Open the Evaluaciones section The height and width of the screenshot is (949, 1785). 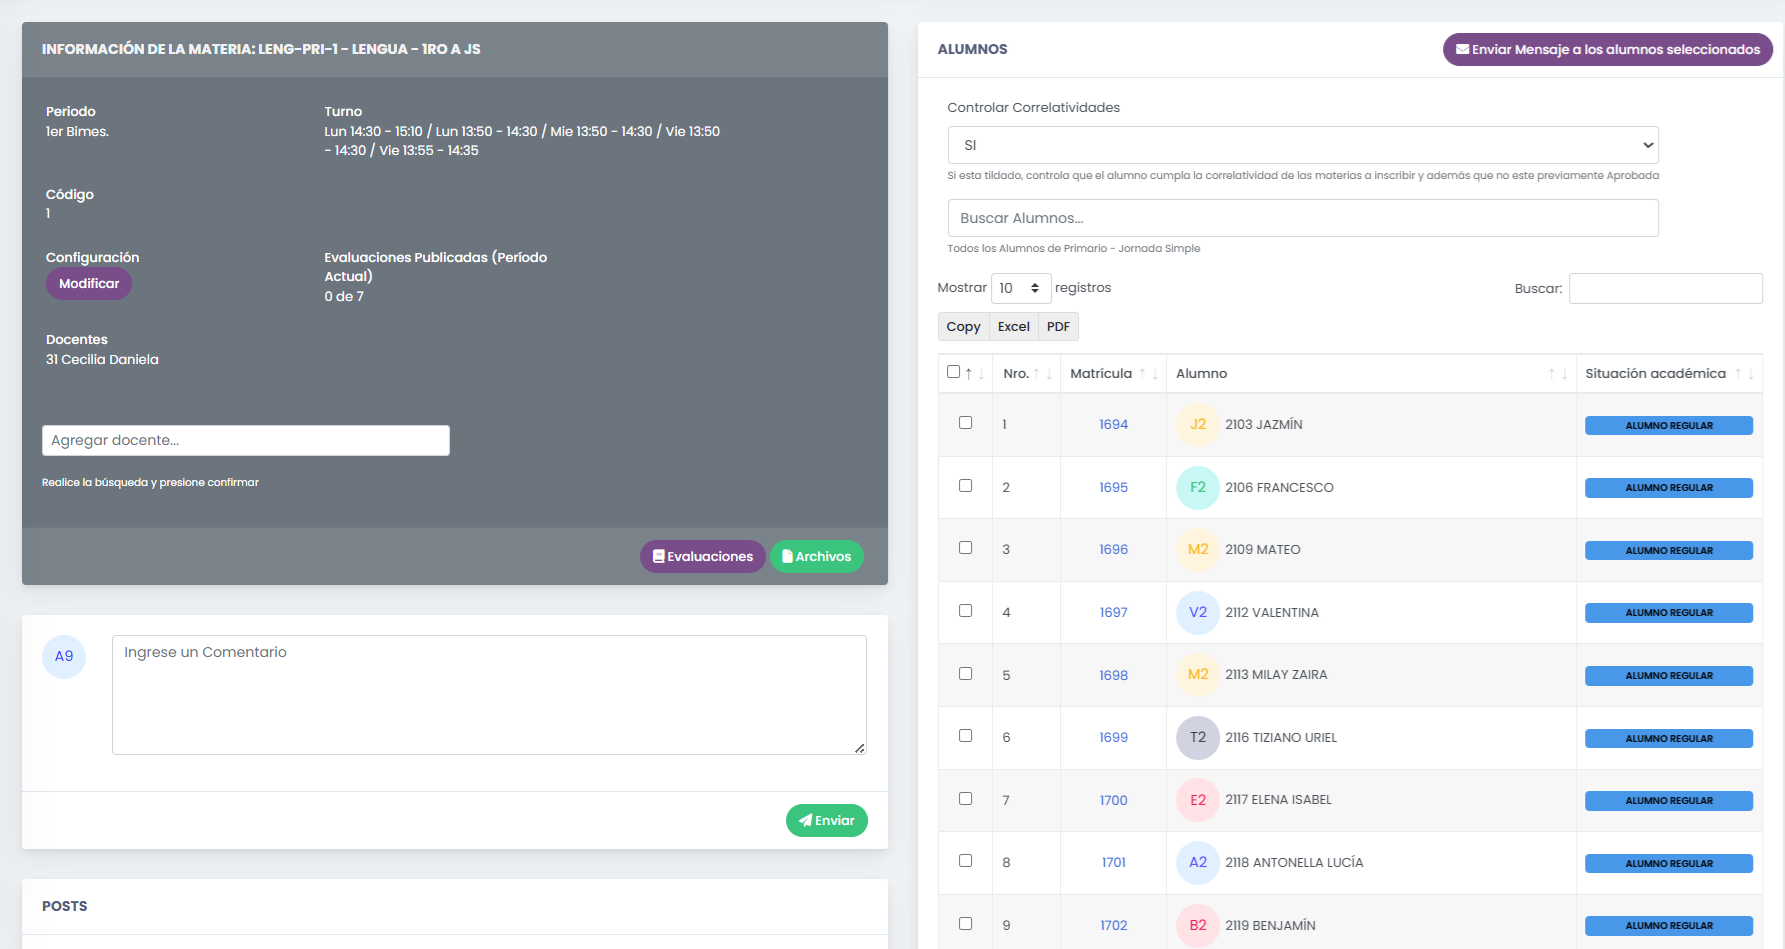702,557
